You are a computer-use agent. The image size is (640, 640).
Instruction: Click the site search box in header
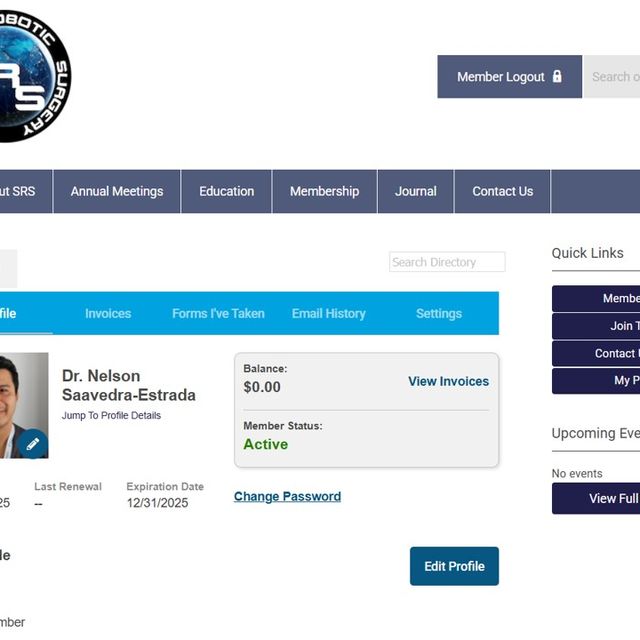[612, 77]
